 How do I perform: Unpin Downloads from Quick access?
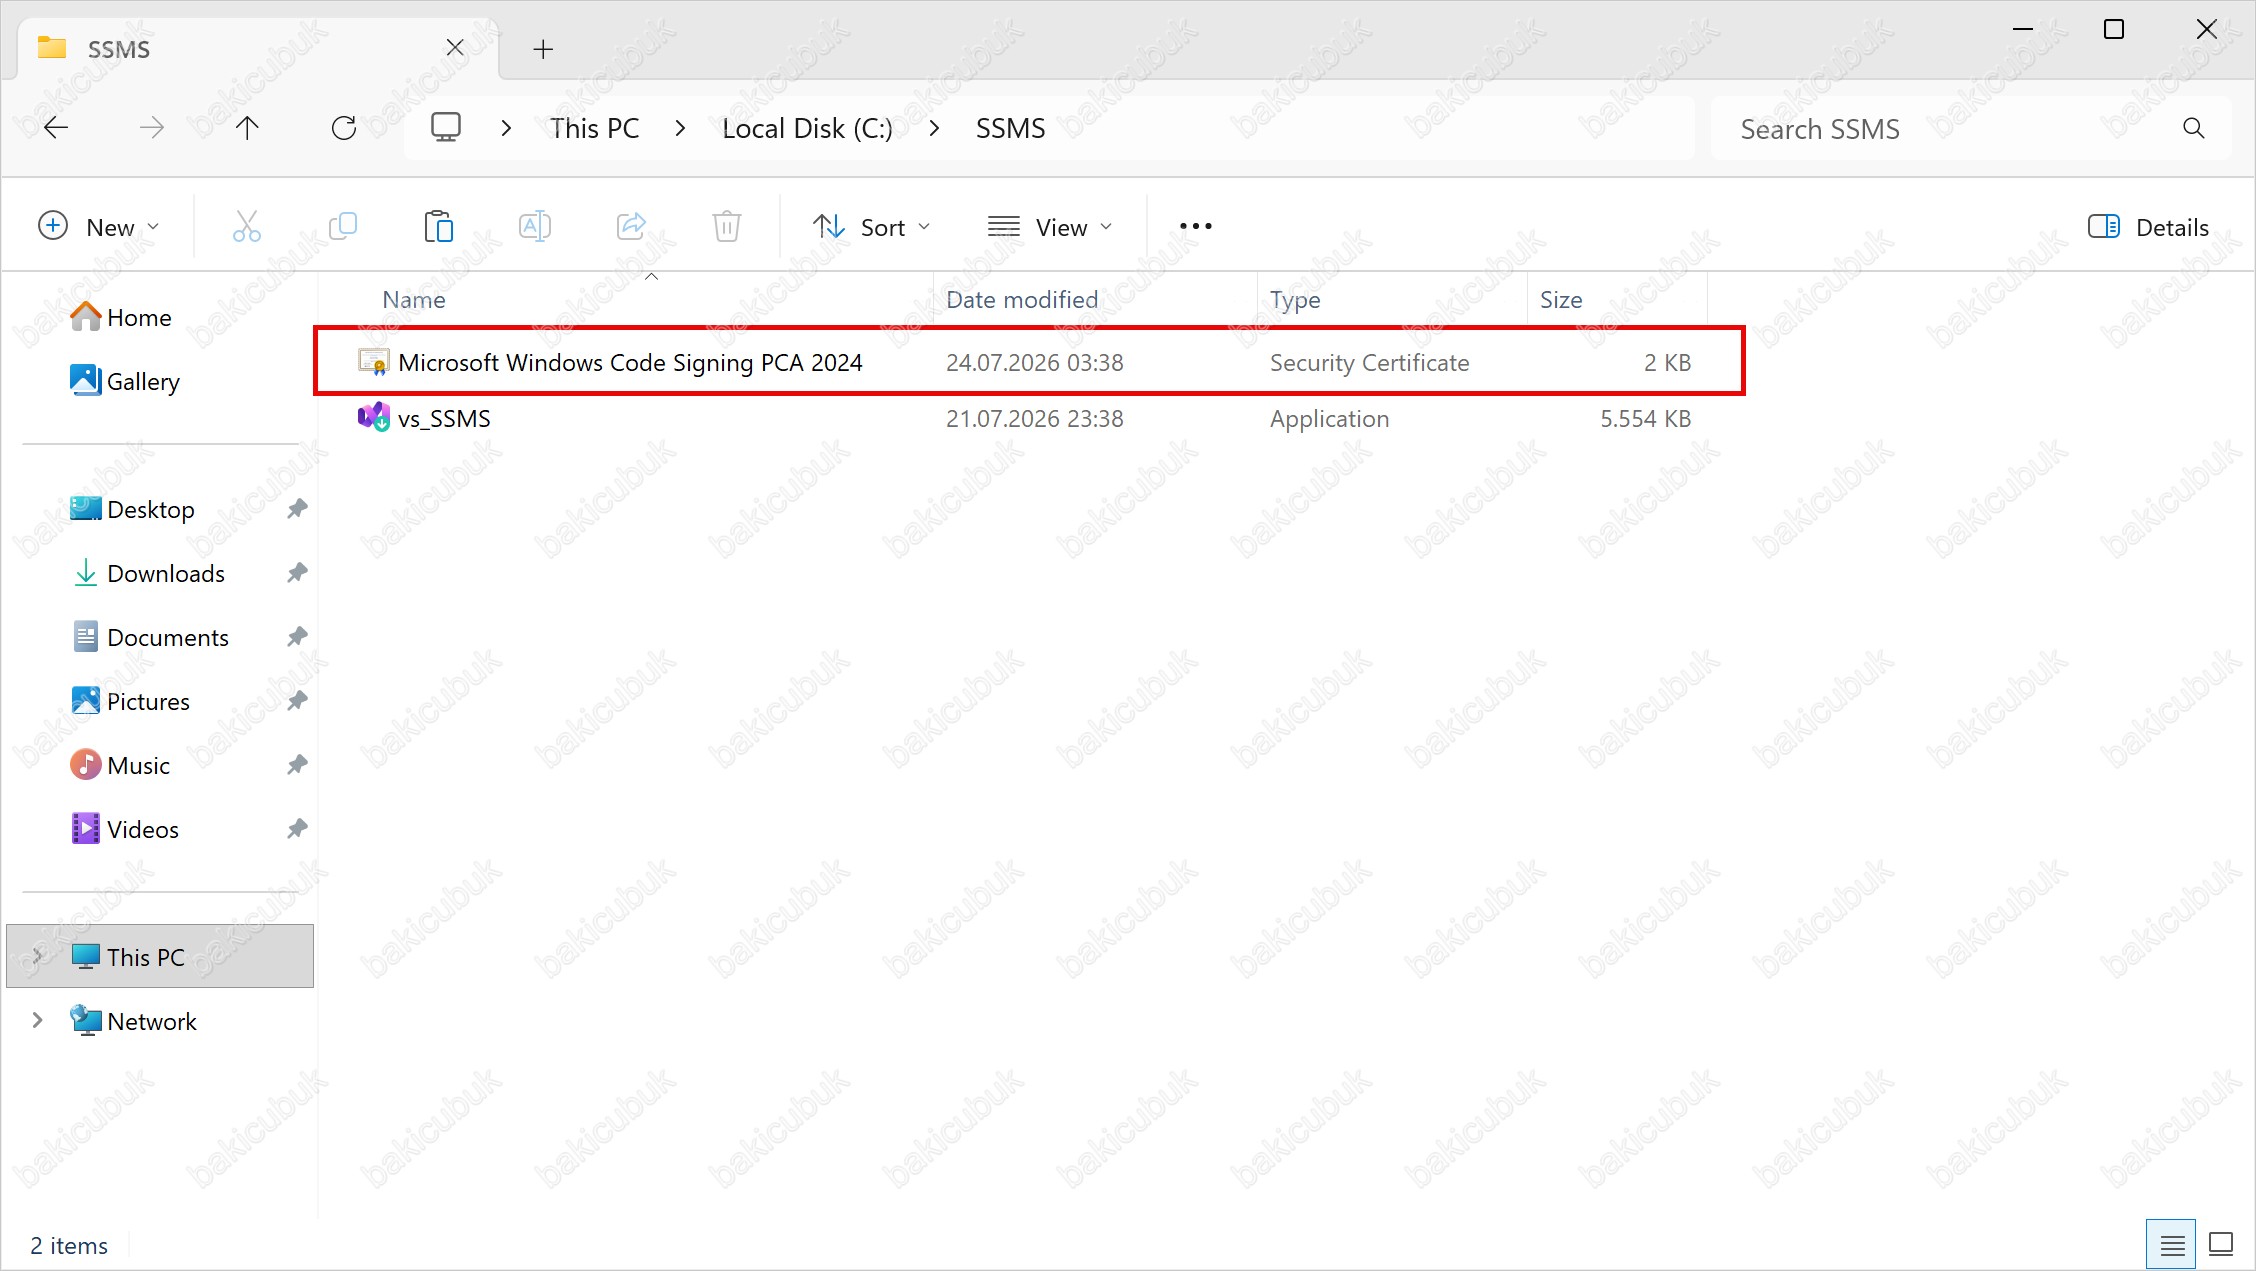click(x=297, y=573)
